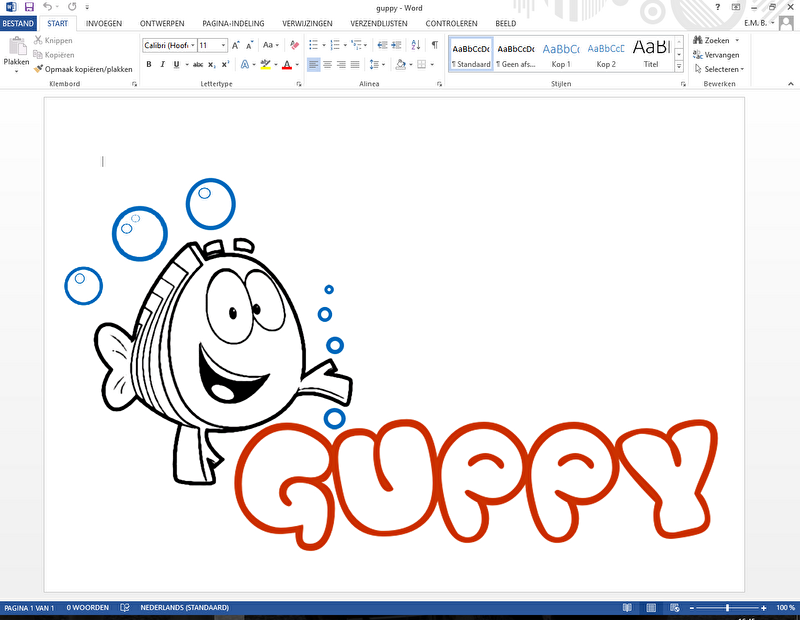Switch to the INVOEGEN tab
The width and height of the screenshot is (800, 620).
coord(104,23)
